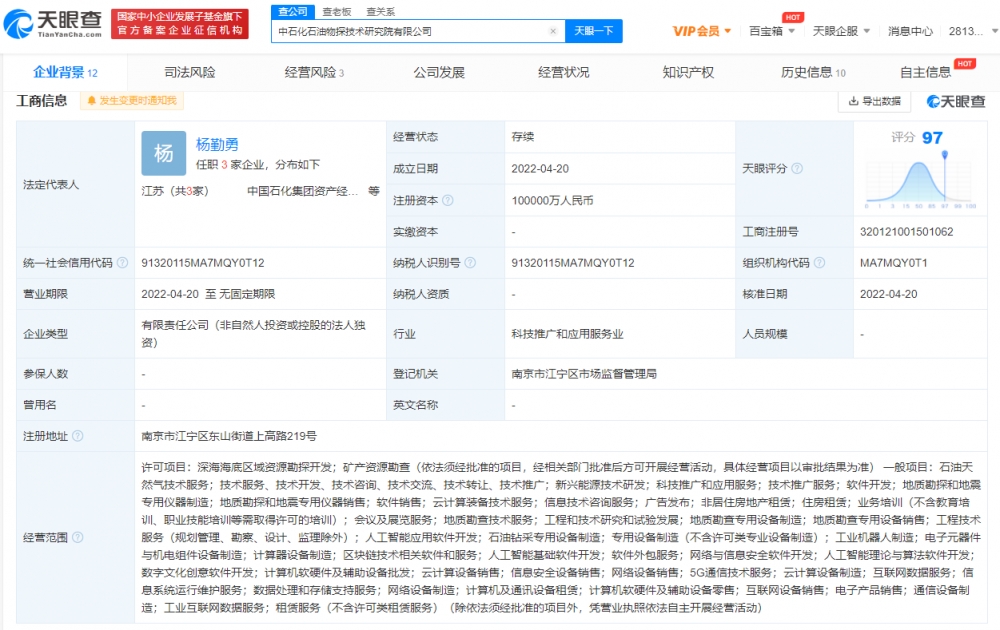Expand the 百宝箱 menu
The image size is (1000, 630).
tap(772, 31)
